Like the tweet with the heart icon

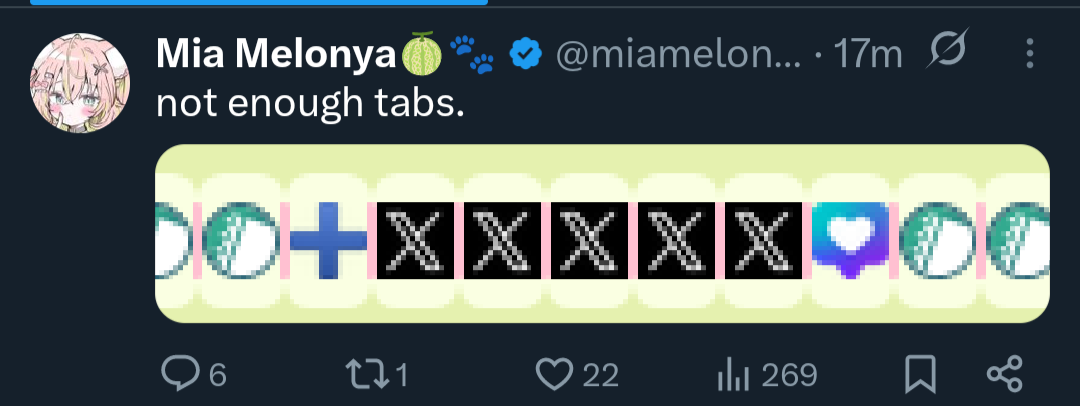(552, 375)
